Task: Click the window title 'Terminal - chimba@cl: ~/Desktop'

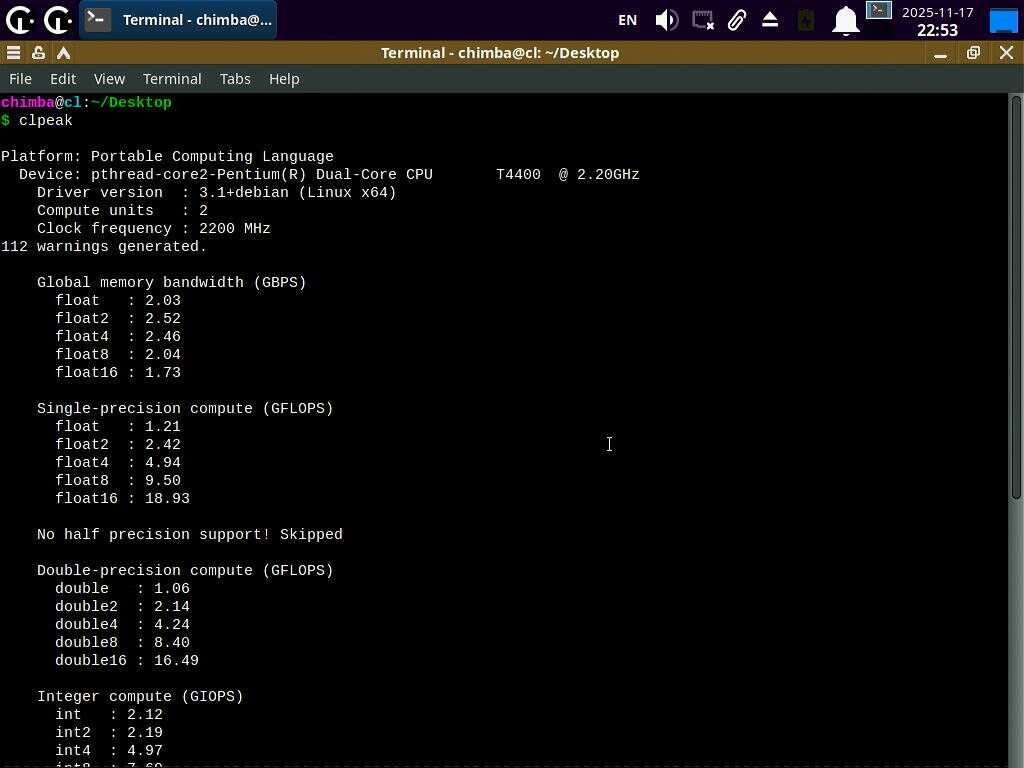Action: [500, 53]
